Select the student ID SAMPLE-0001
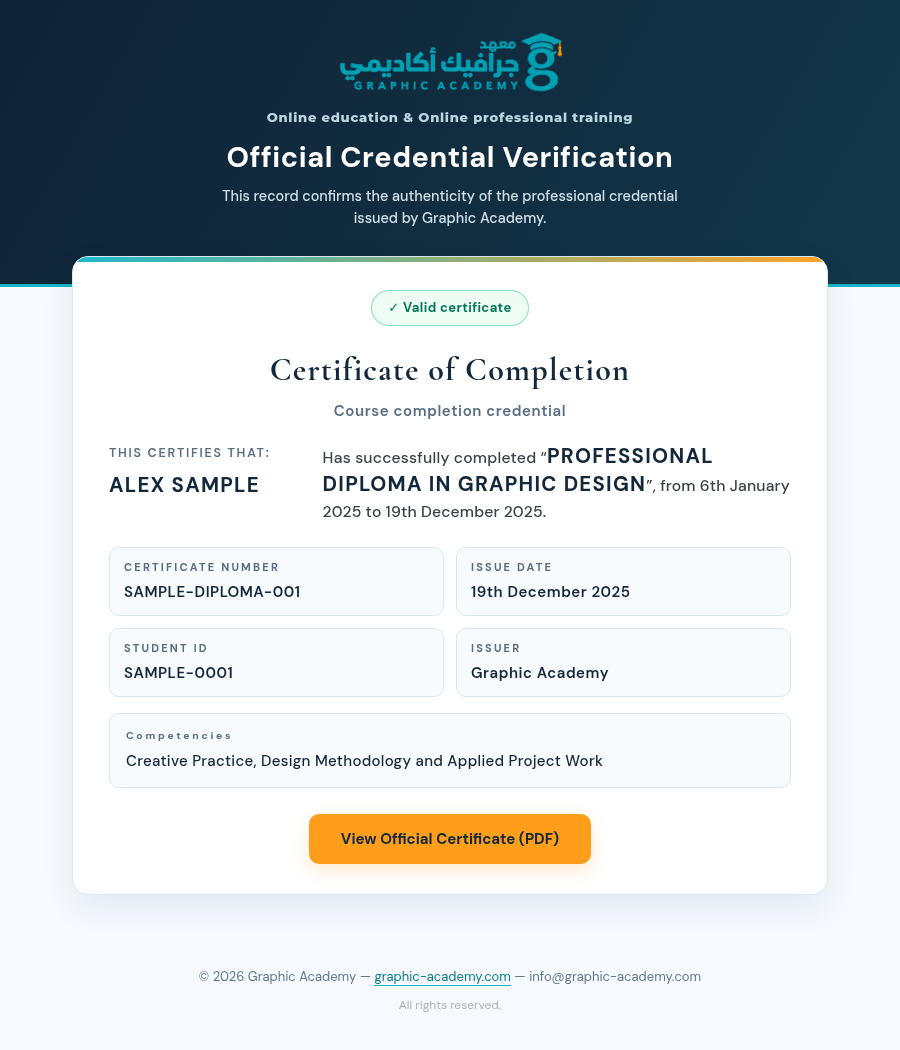The width and height of the screenshot is (900, 1050). click(179, 673)
